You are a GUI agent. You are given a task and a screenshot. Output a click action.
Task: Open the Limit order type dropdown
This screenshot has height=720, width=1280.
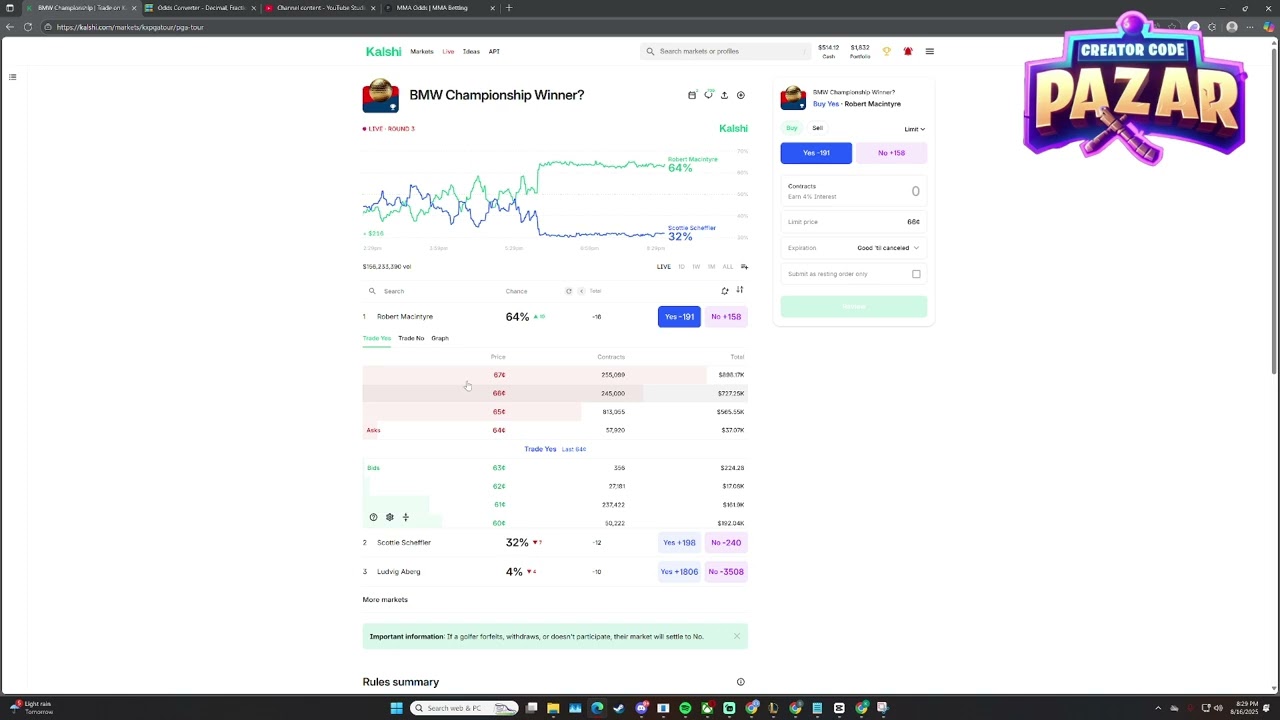pos(914,129)
